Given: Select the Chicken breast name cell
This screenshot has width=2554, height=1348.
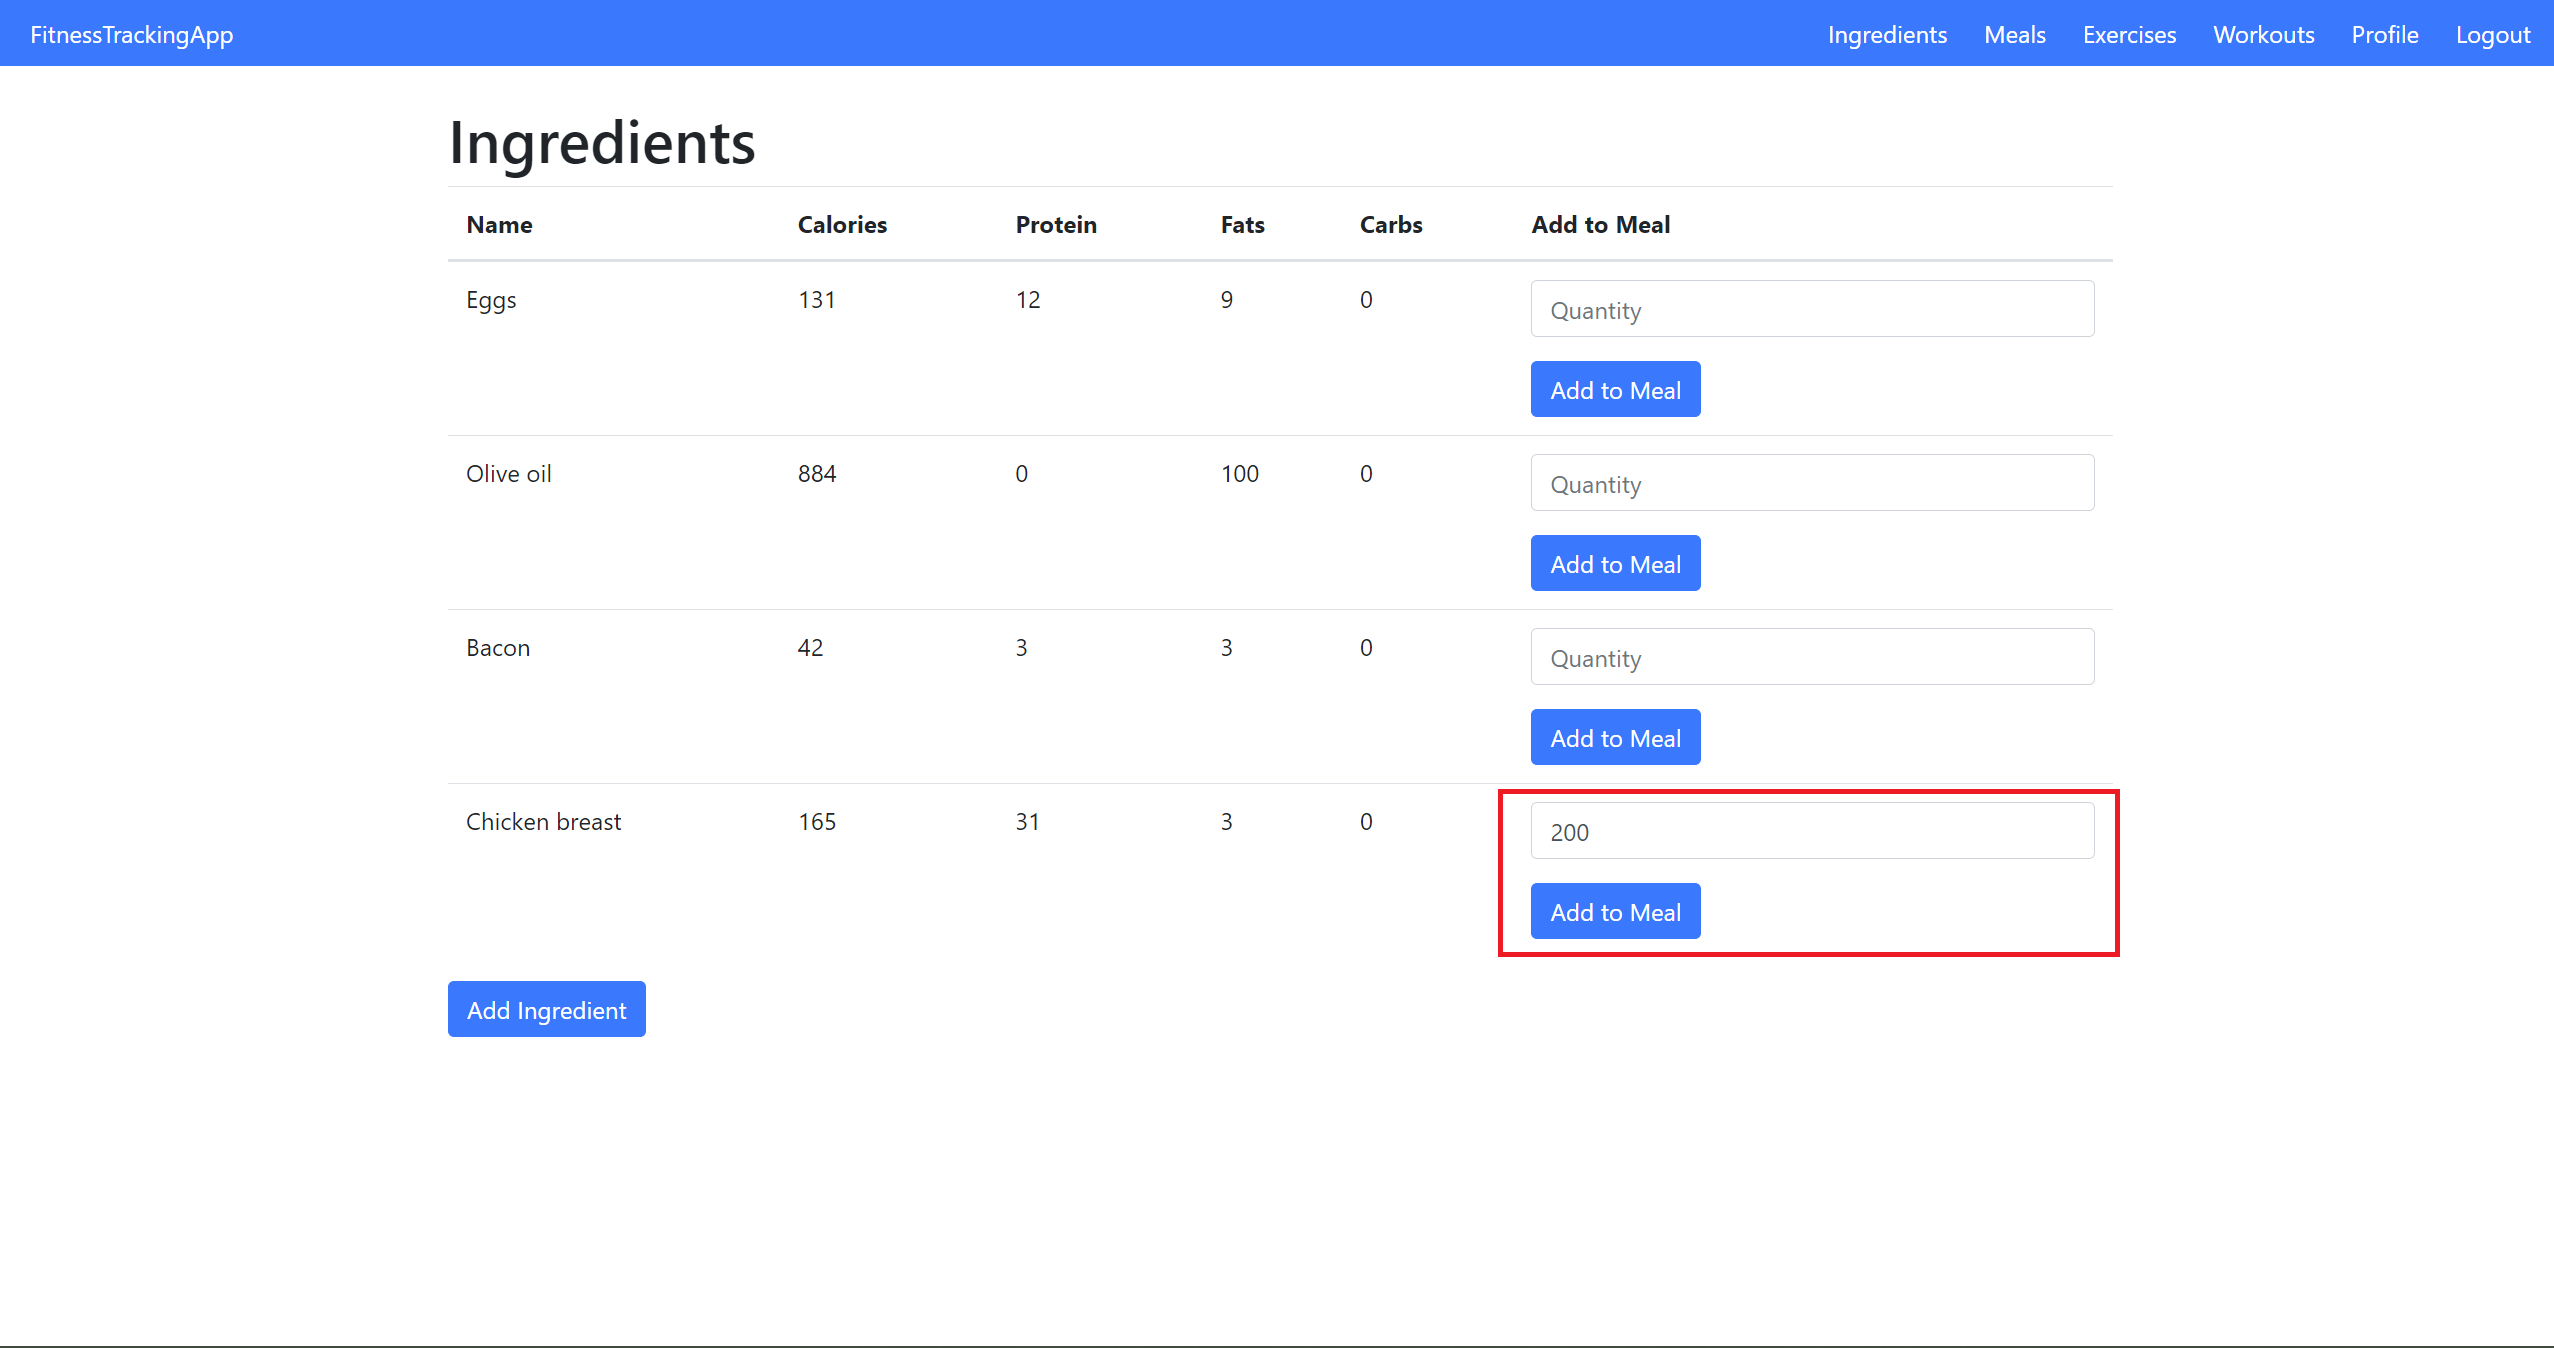Looking at the screenshot, I should pos(543,822).
